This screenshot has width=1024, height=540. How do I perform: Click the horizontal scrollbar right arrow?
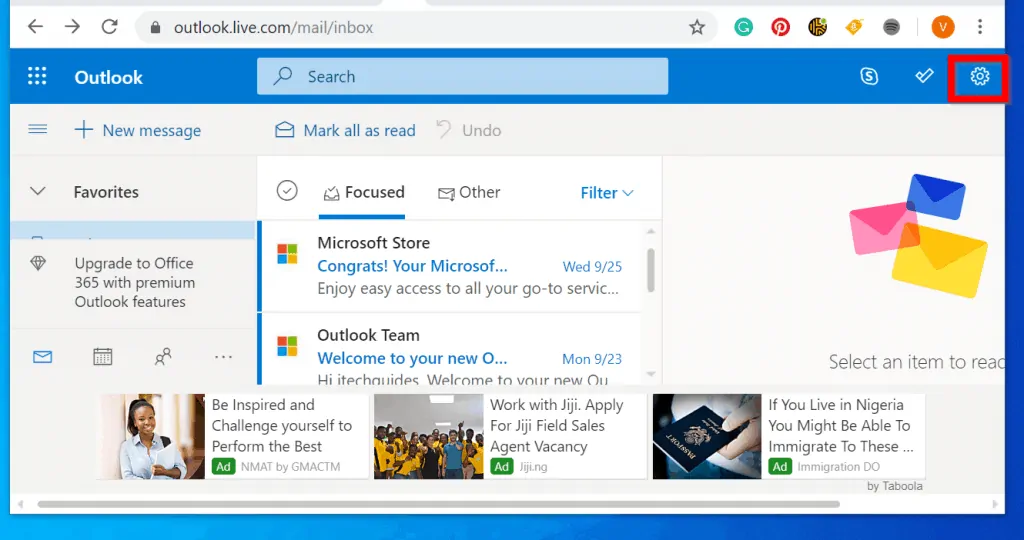click(995, 504)
